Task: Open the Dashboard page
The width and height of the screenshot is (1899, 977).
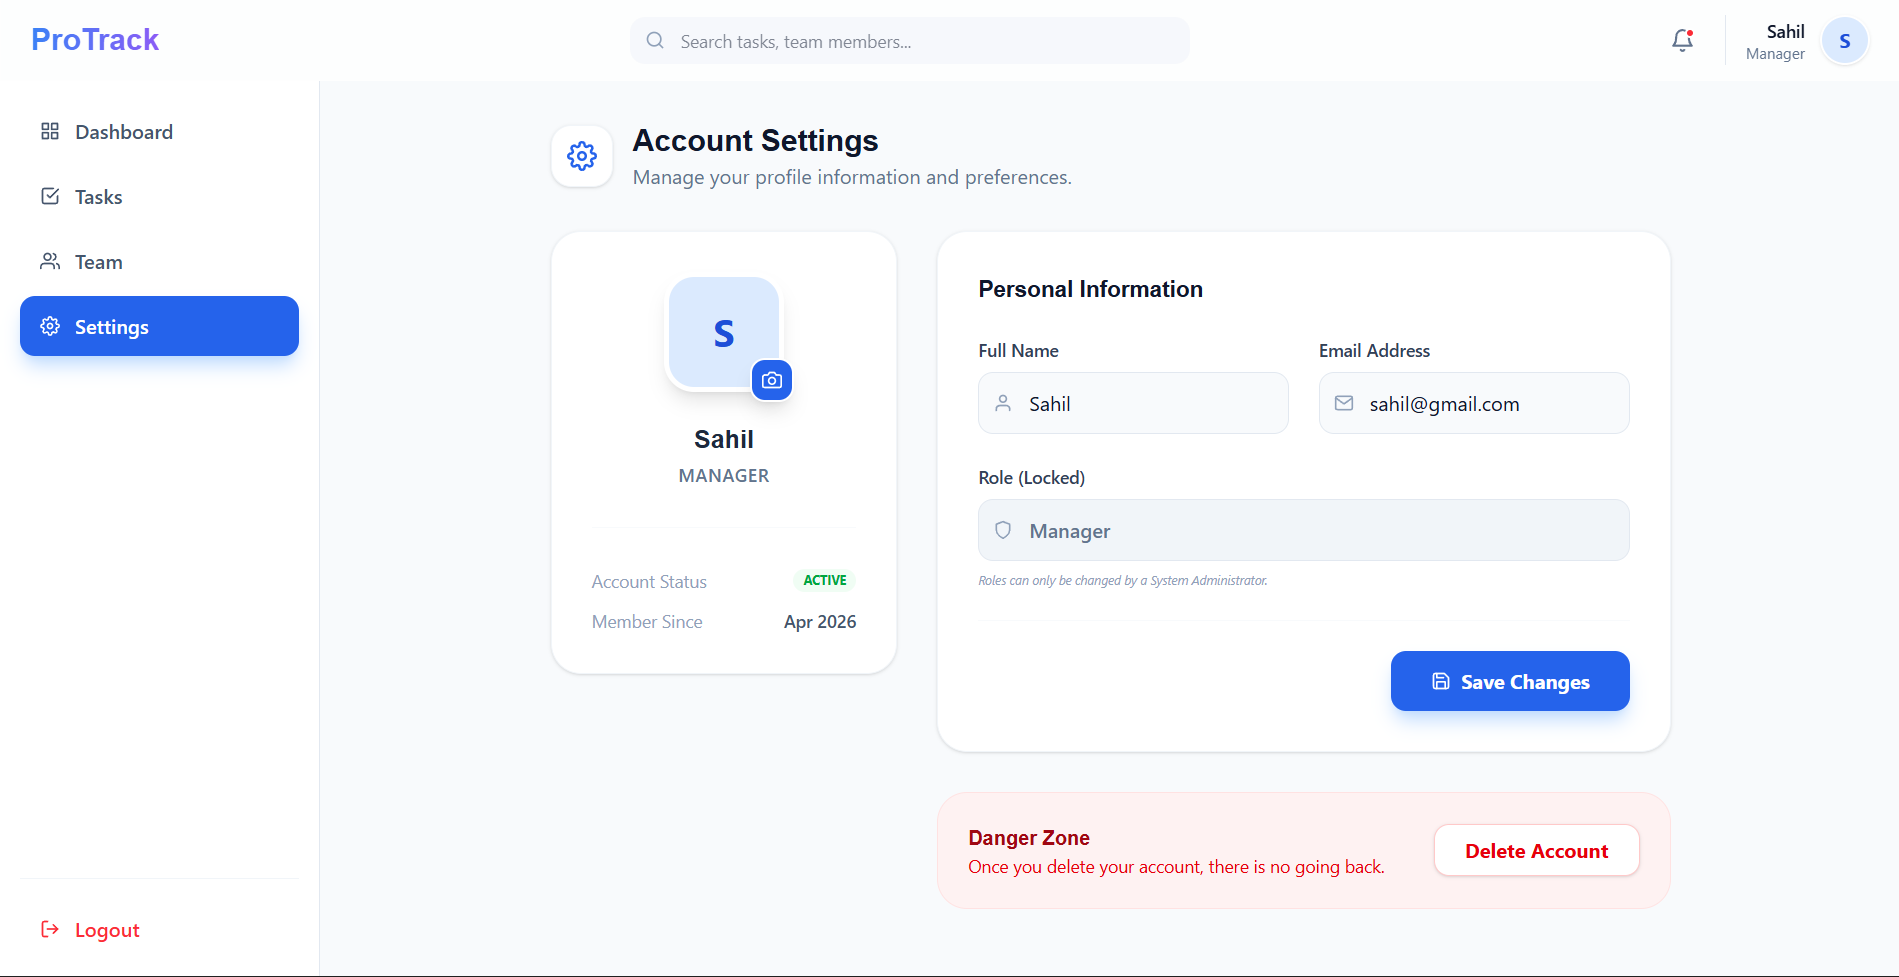Action: [124, 132]
